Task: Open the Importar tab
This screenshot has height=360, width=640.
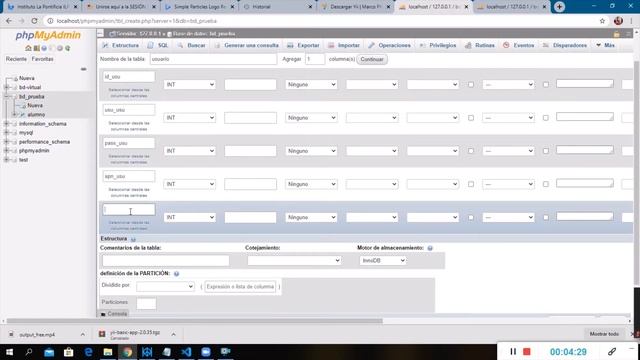Action: coord(344,45)
